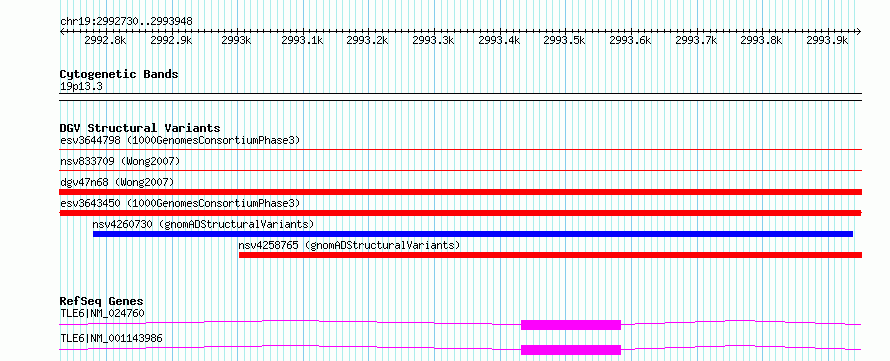Screen dimensions: 890x361
Task: Click ruler tick label 2993.5k
Action: pos(564,41)
